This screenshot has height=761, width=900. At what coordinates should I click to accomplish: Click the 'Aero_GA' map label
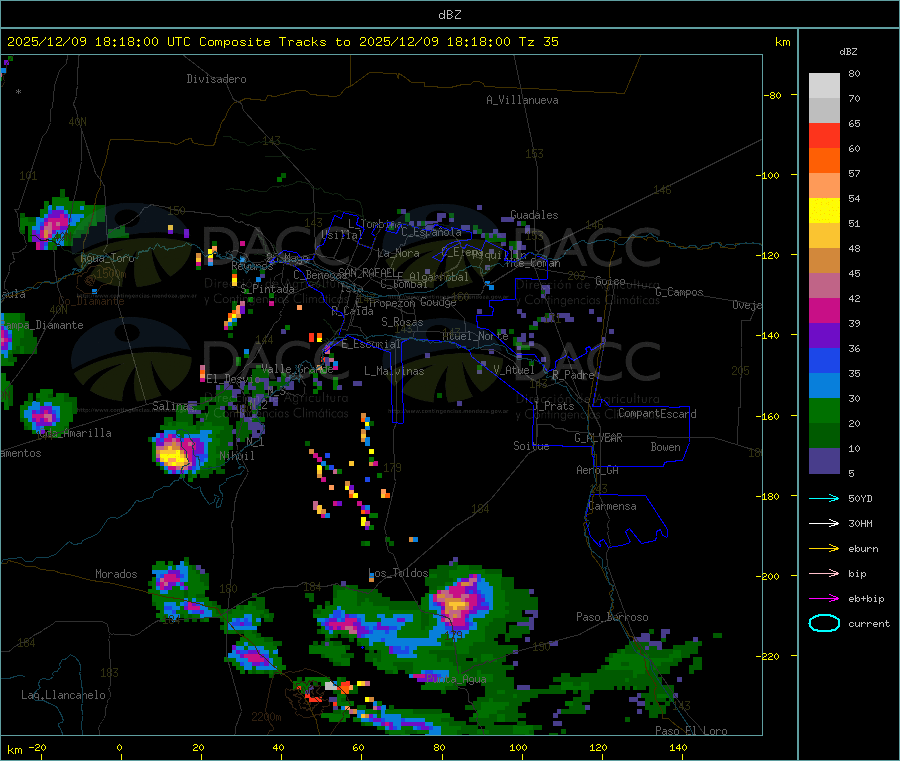(x=598, y=470)
